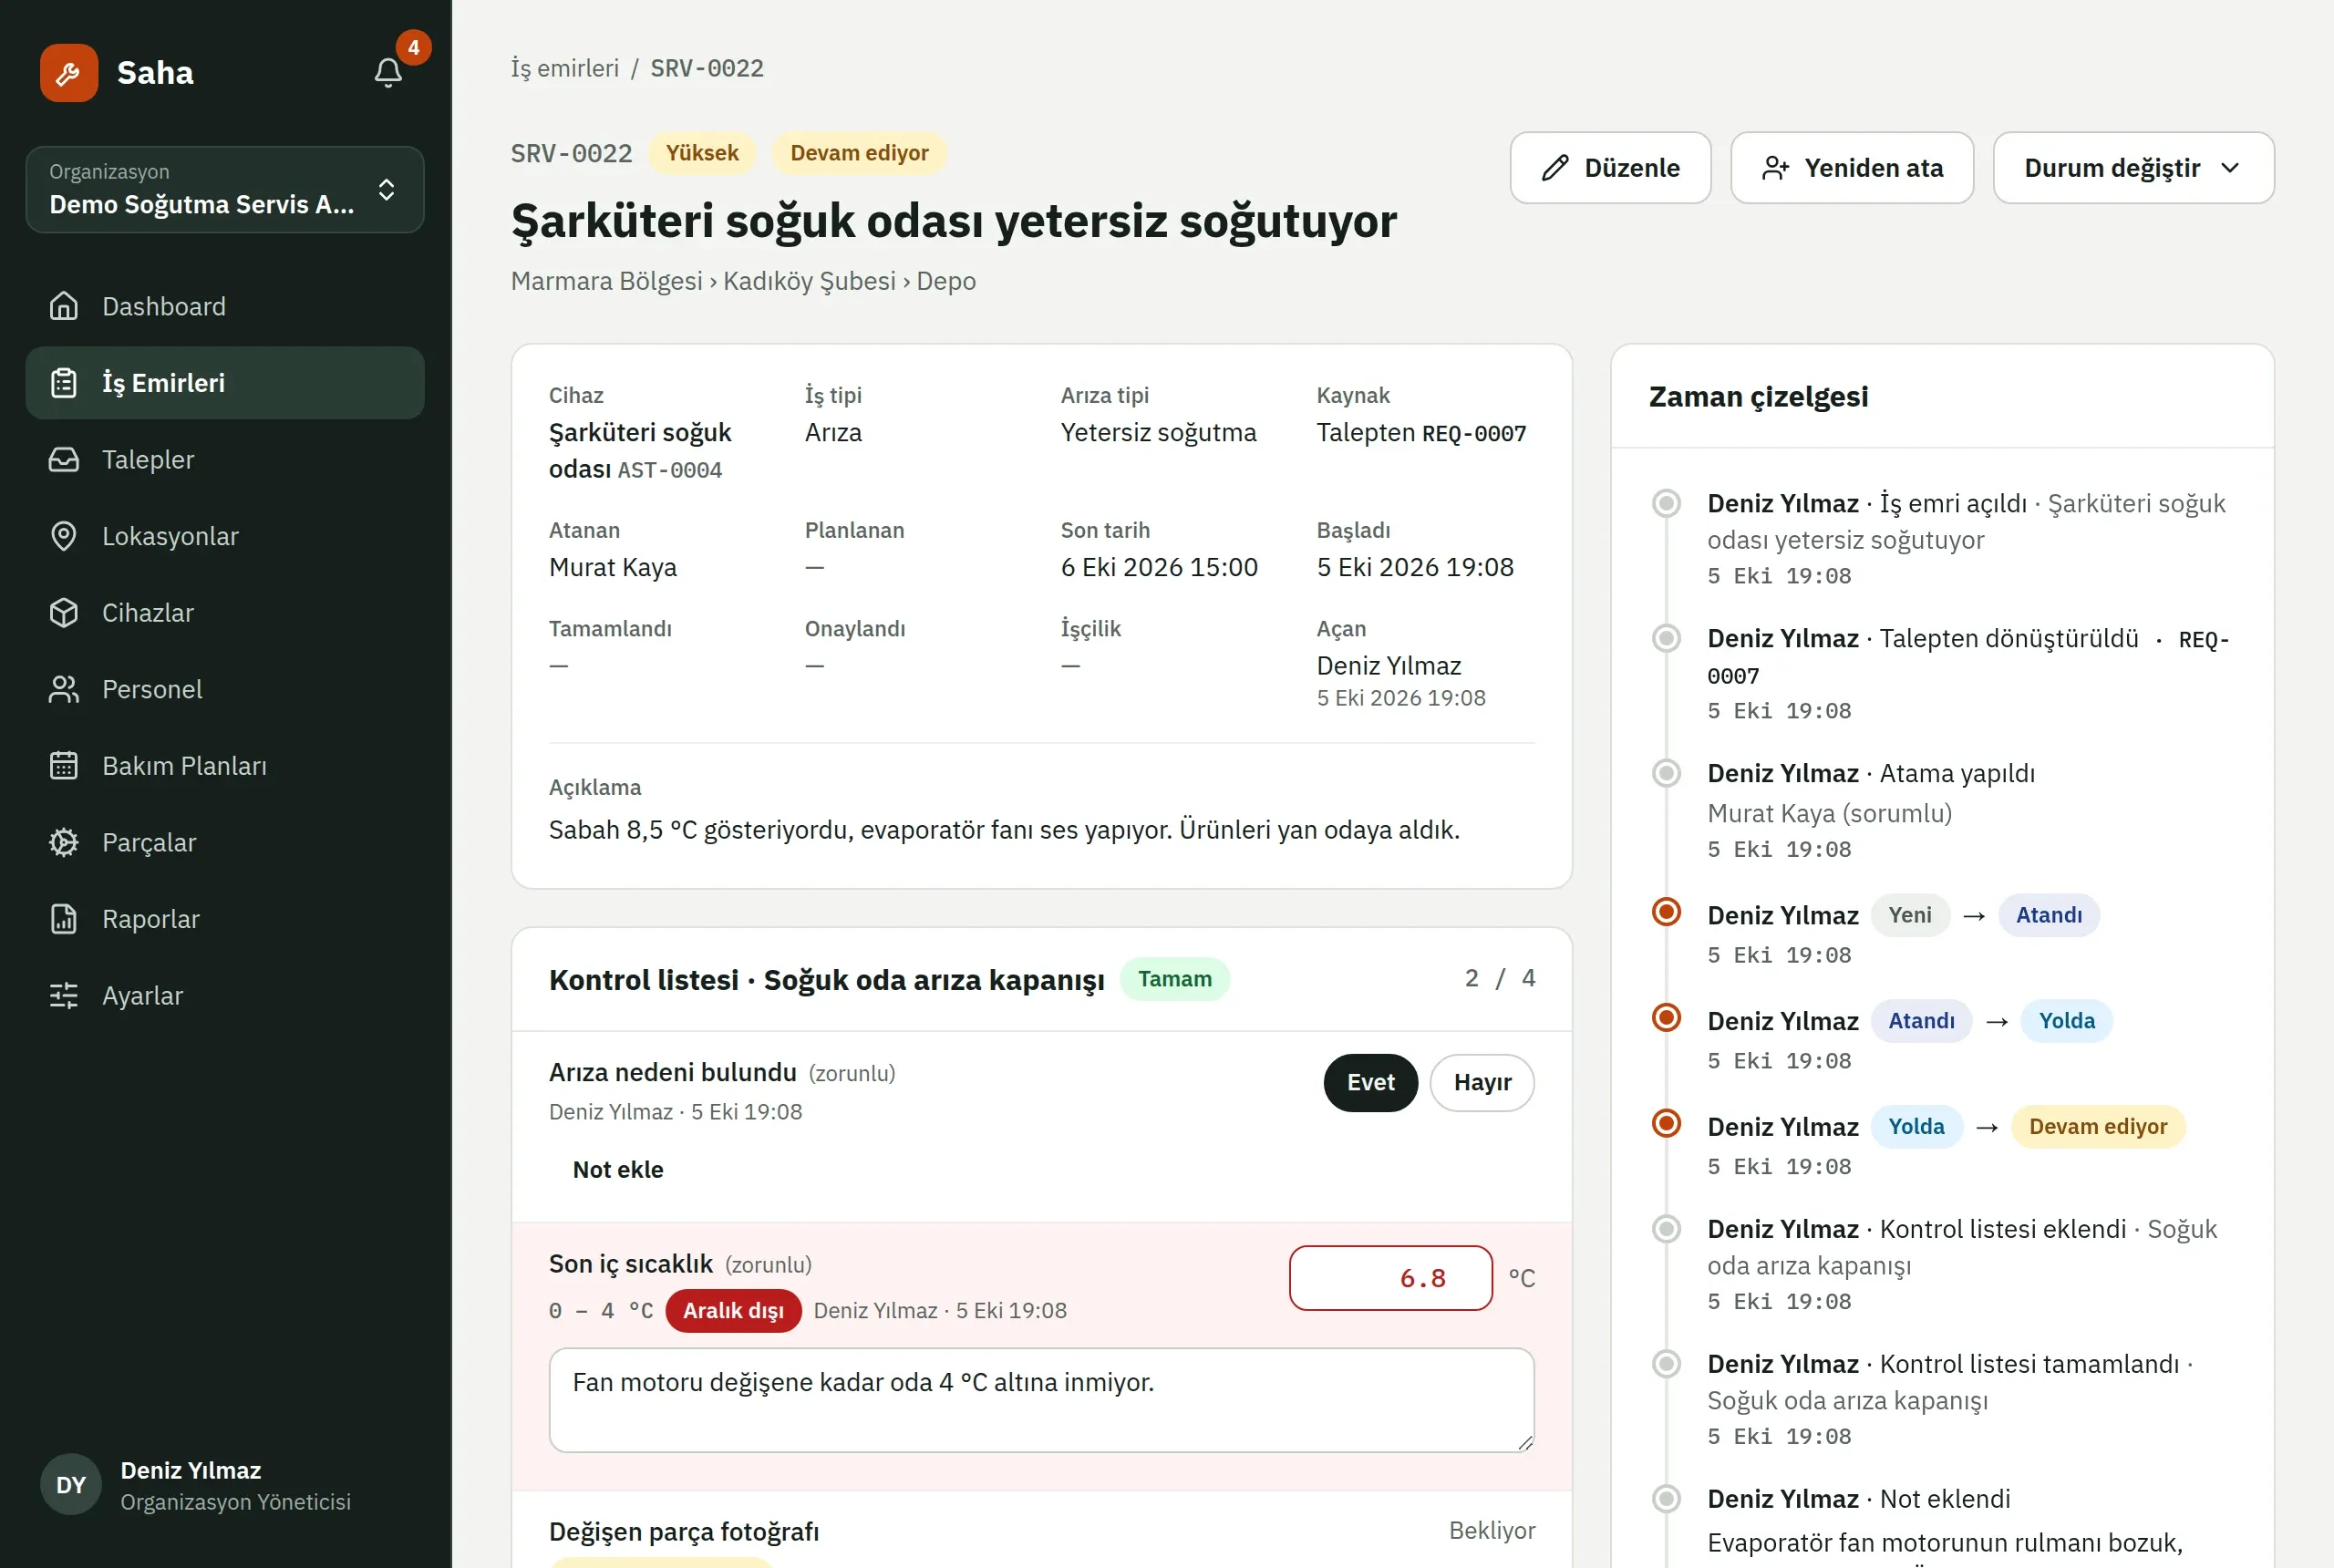Viewport: 2334px width, 1568px height.
Task: Click the Saha wrench logo icon
Action: pos(69,72)
